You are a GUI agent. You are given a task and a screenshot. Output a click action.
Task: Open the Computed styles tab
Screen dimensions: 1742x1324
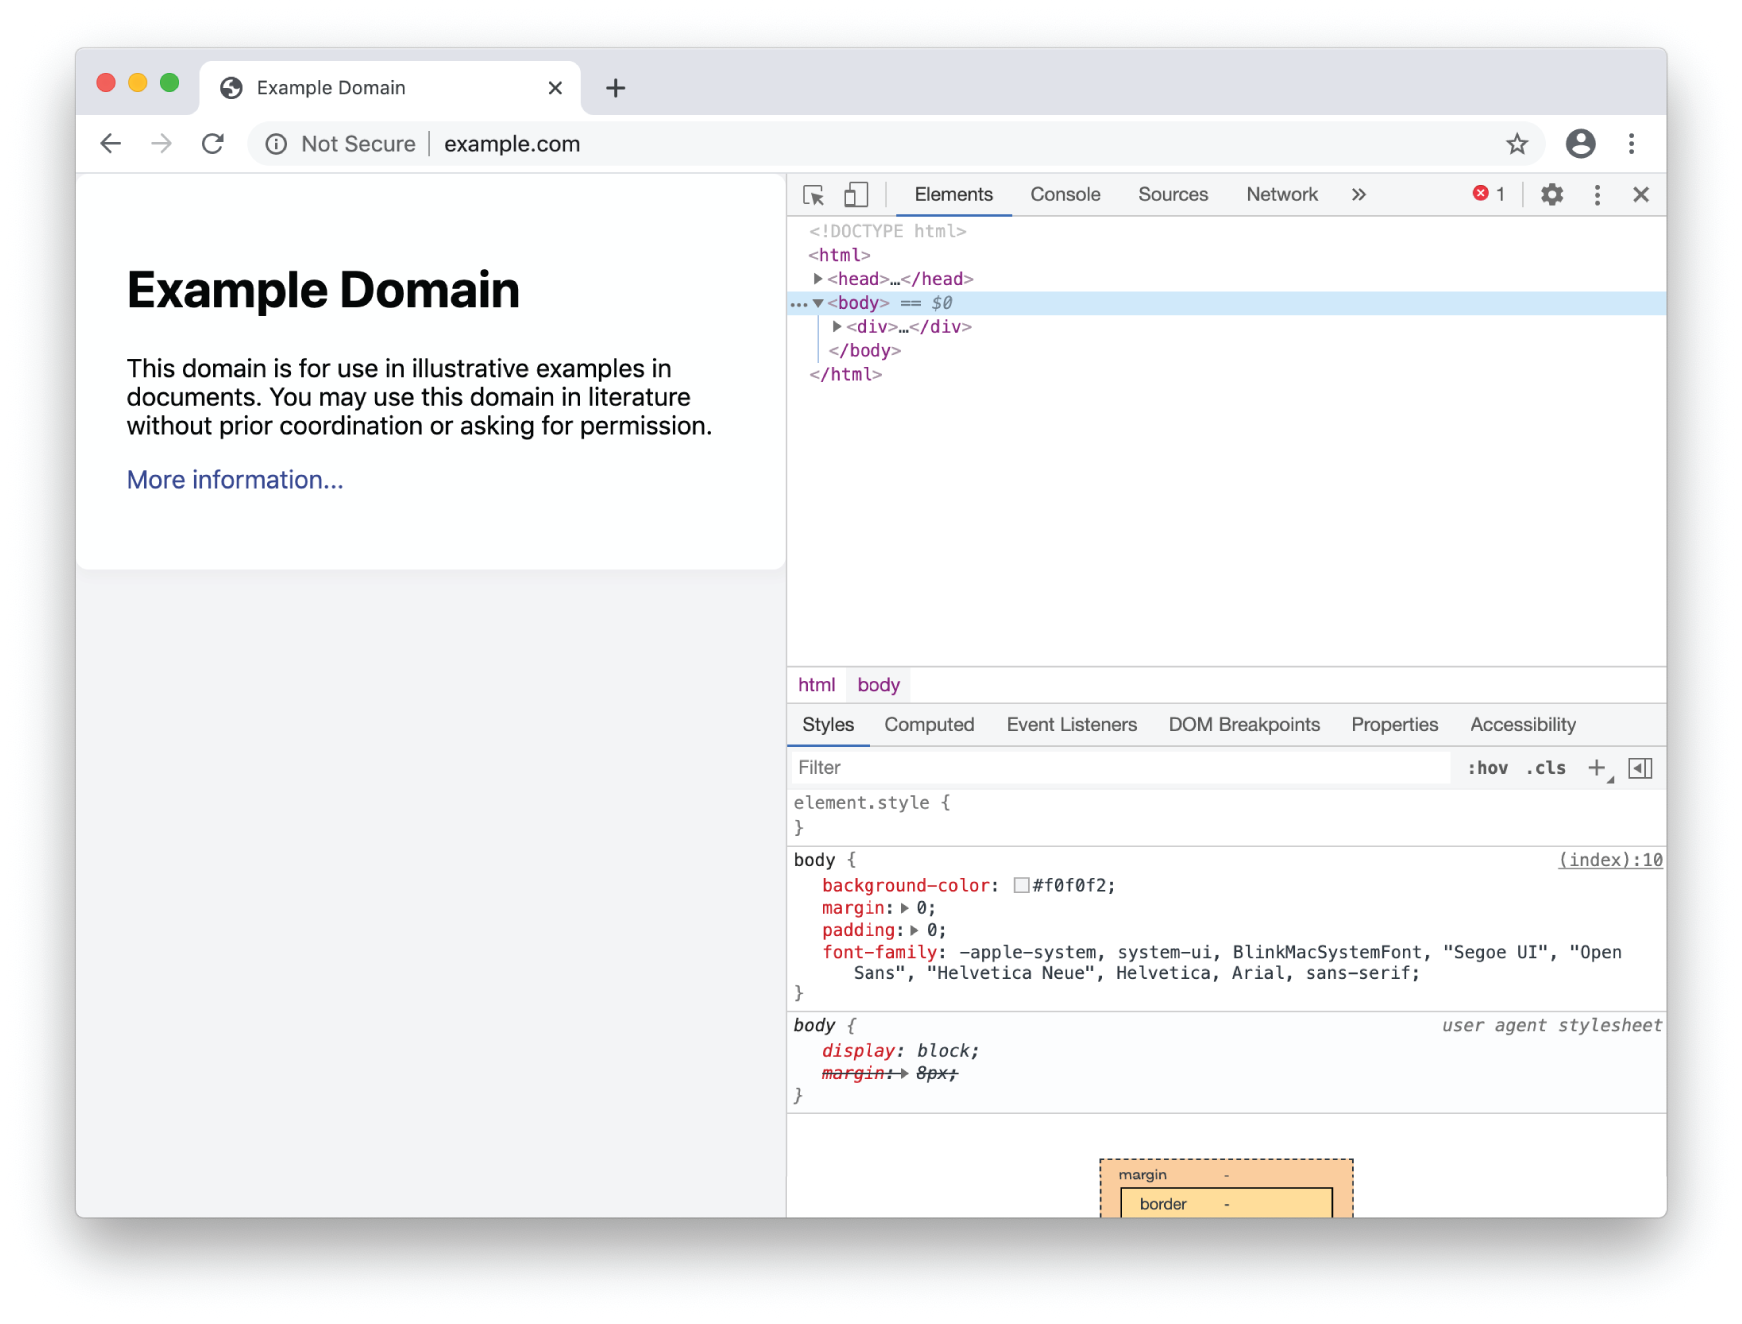coord(929,724)
